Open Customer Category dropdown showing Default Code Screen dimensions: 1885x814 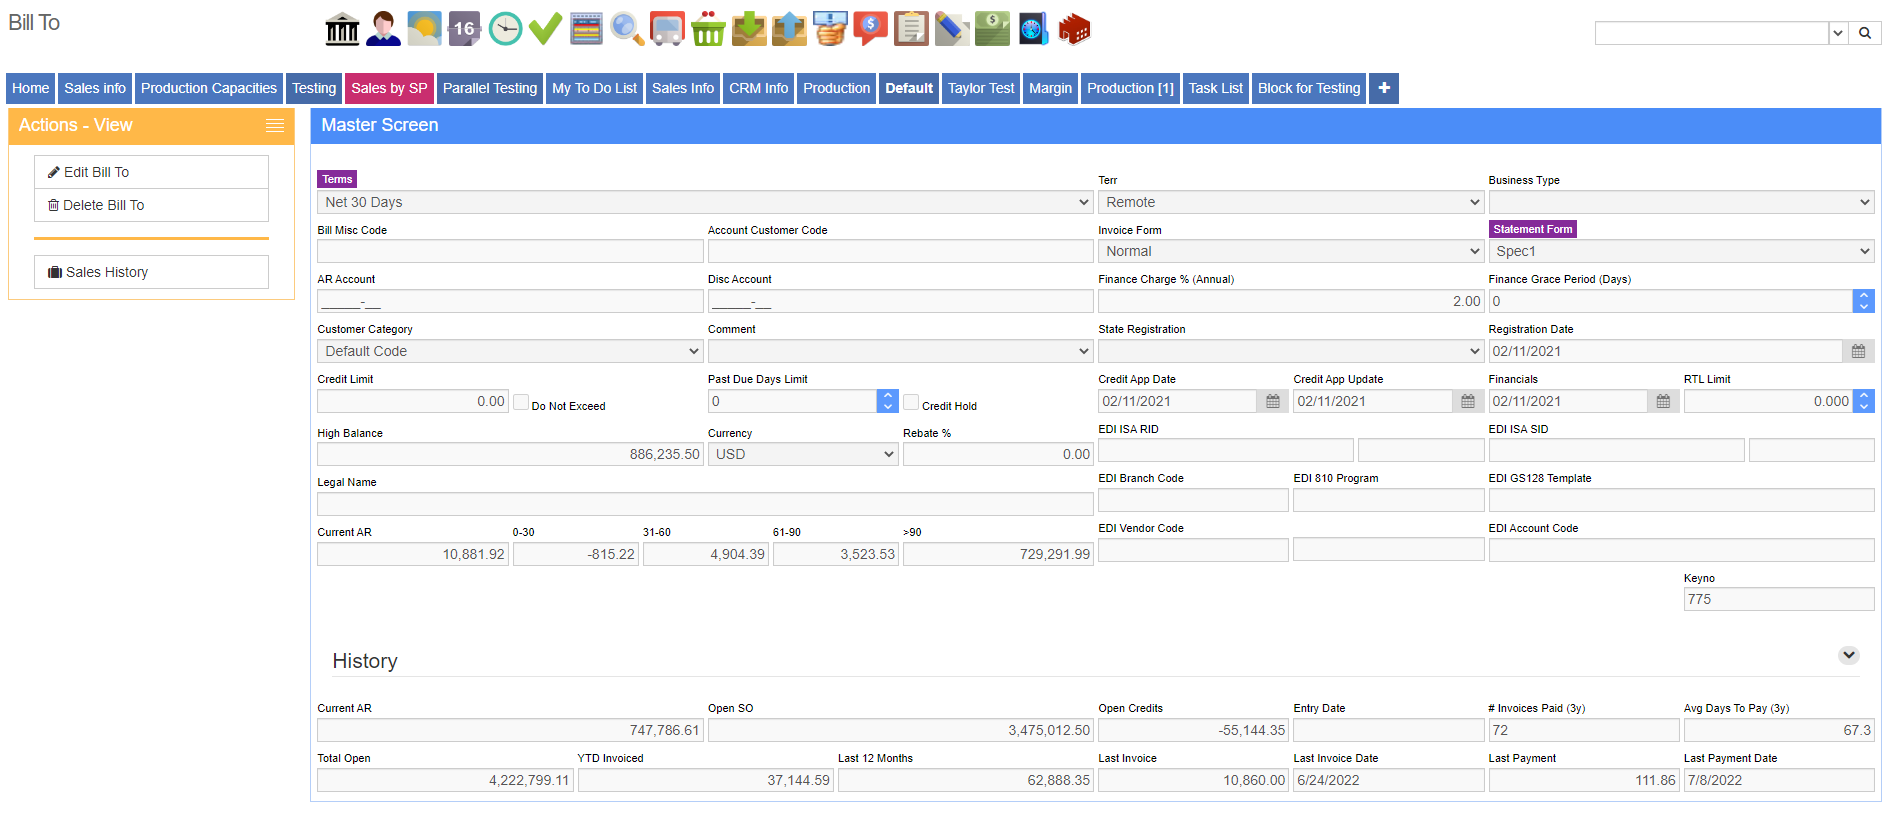[x=511, y=351]
